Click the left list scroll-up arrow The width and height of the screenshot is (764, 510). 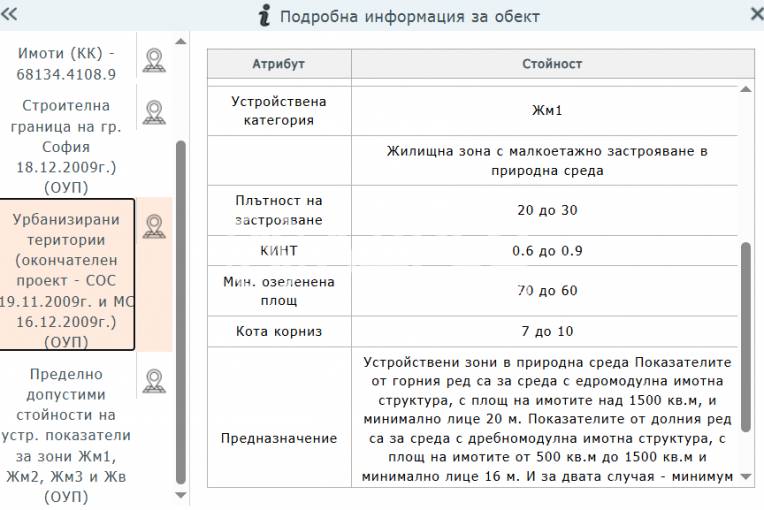(181, 42)
